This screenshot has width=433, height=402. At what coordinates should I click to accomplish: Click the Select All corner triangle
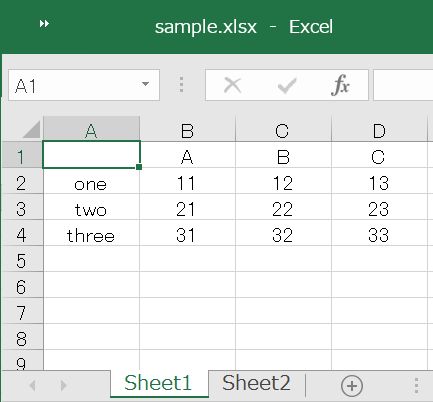point(32,130)
